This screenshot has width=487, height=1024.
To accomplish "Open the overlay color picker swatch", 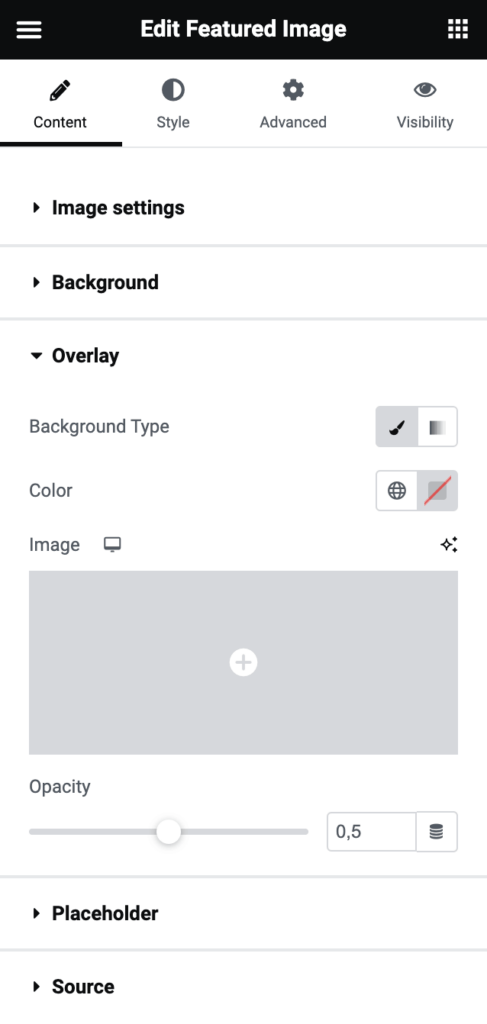I will (x=437, y=490).
